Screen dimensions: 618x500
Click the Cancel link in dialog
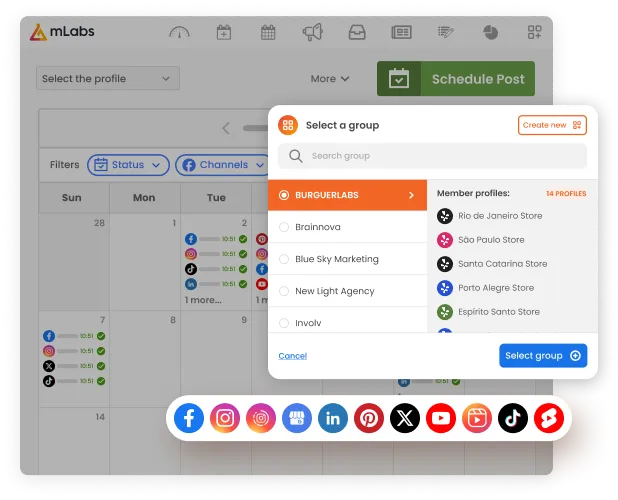click(x=292, y=356)
